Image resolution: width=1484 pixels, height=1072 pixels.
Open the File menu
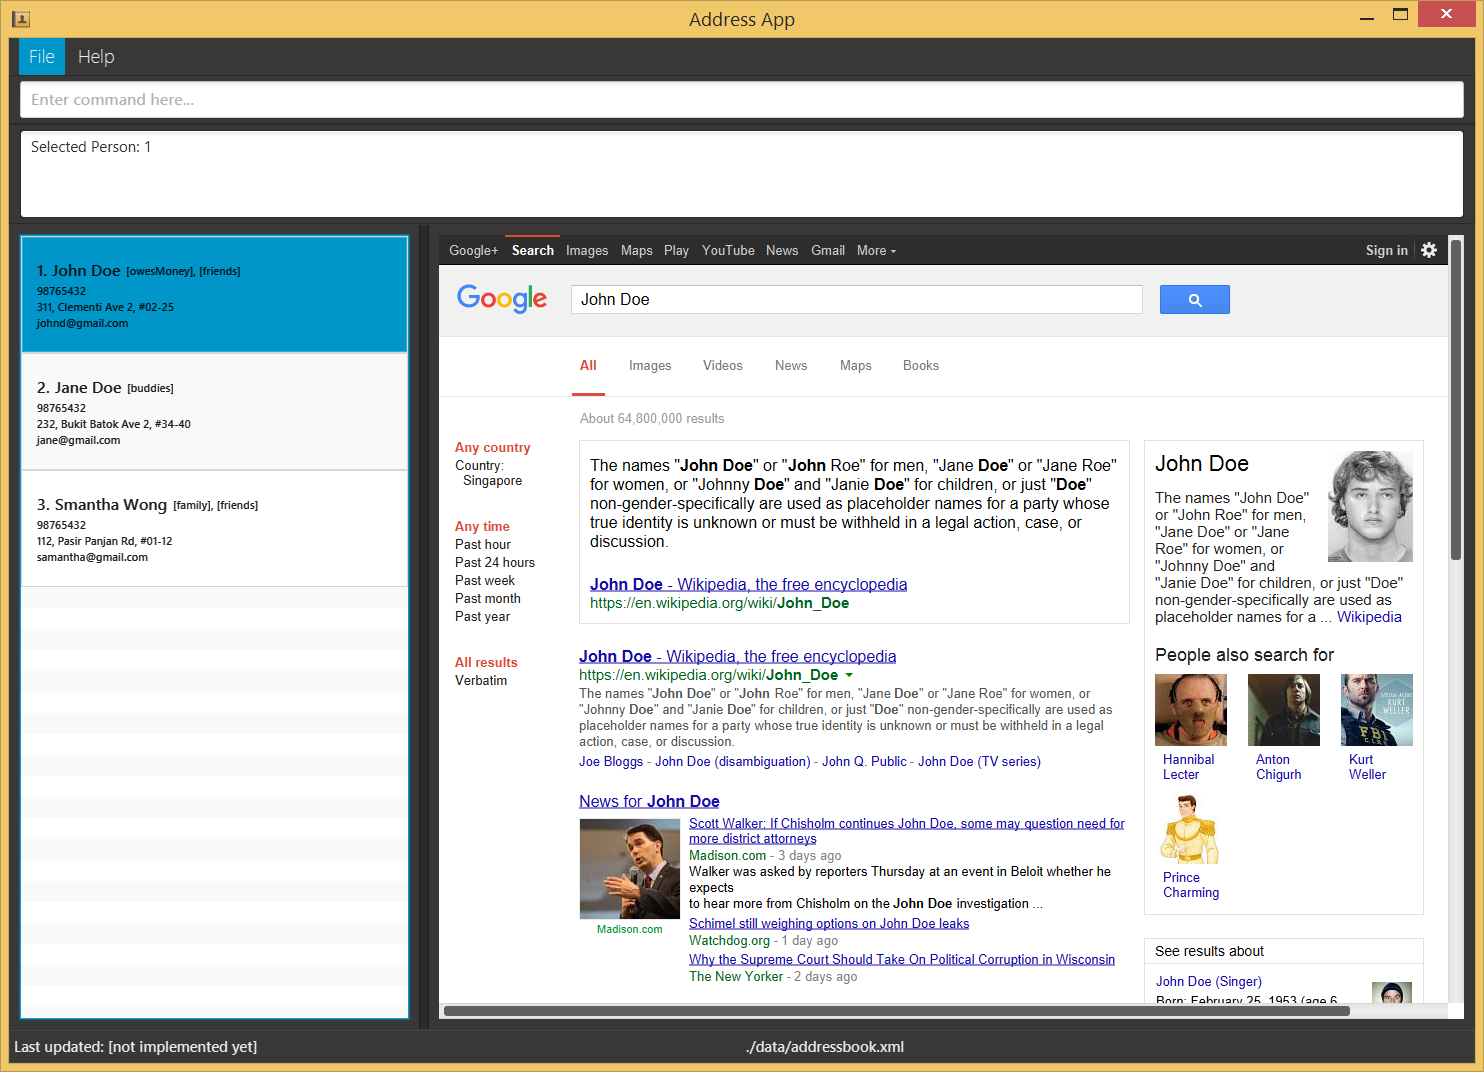42,57
